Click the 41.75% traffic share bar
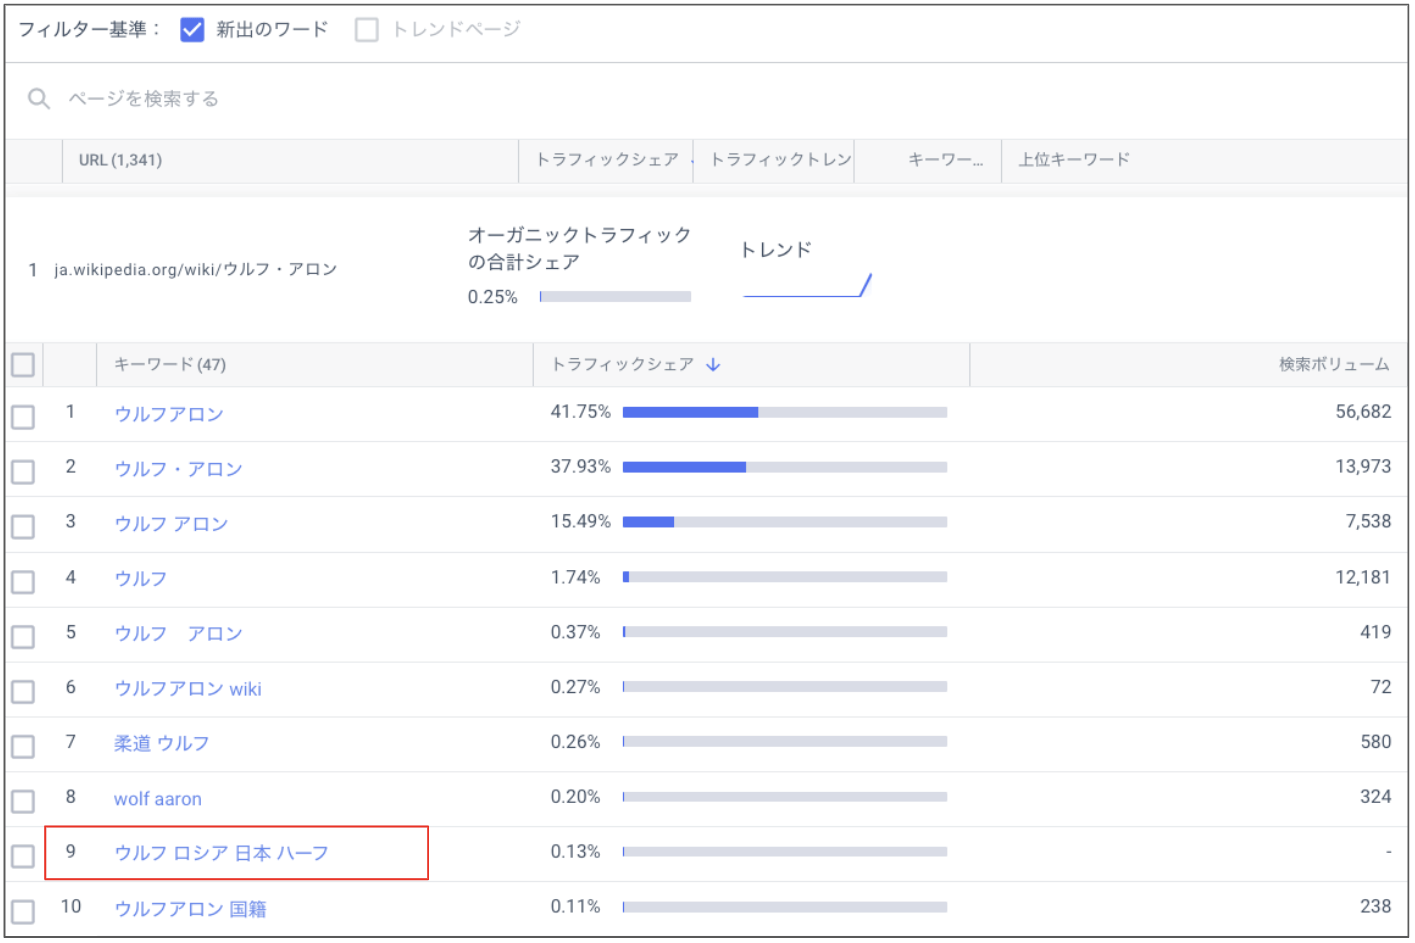 coord(785,412)
